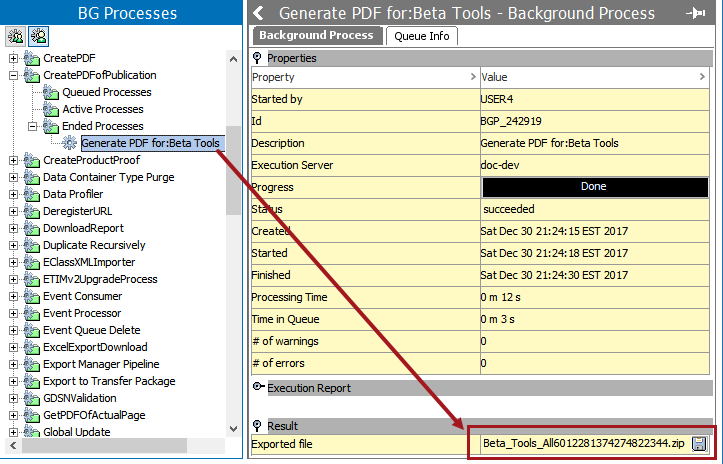Select the Background Process tab
Viewport: 723px width, 464px height.
click(x=316, y=36)
